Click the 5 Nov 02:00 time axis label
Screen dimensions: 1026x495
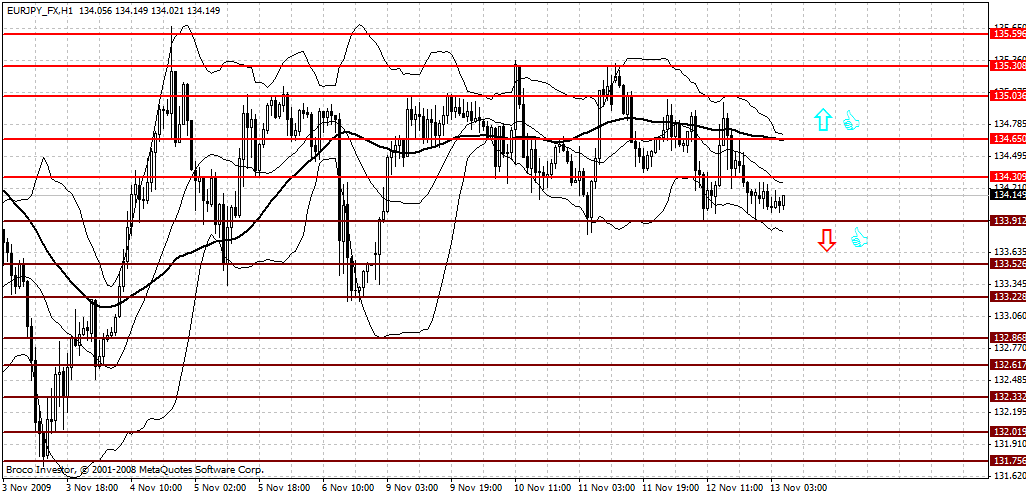pyautogui.click(x=220, y=488)
